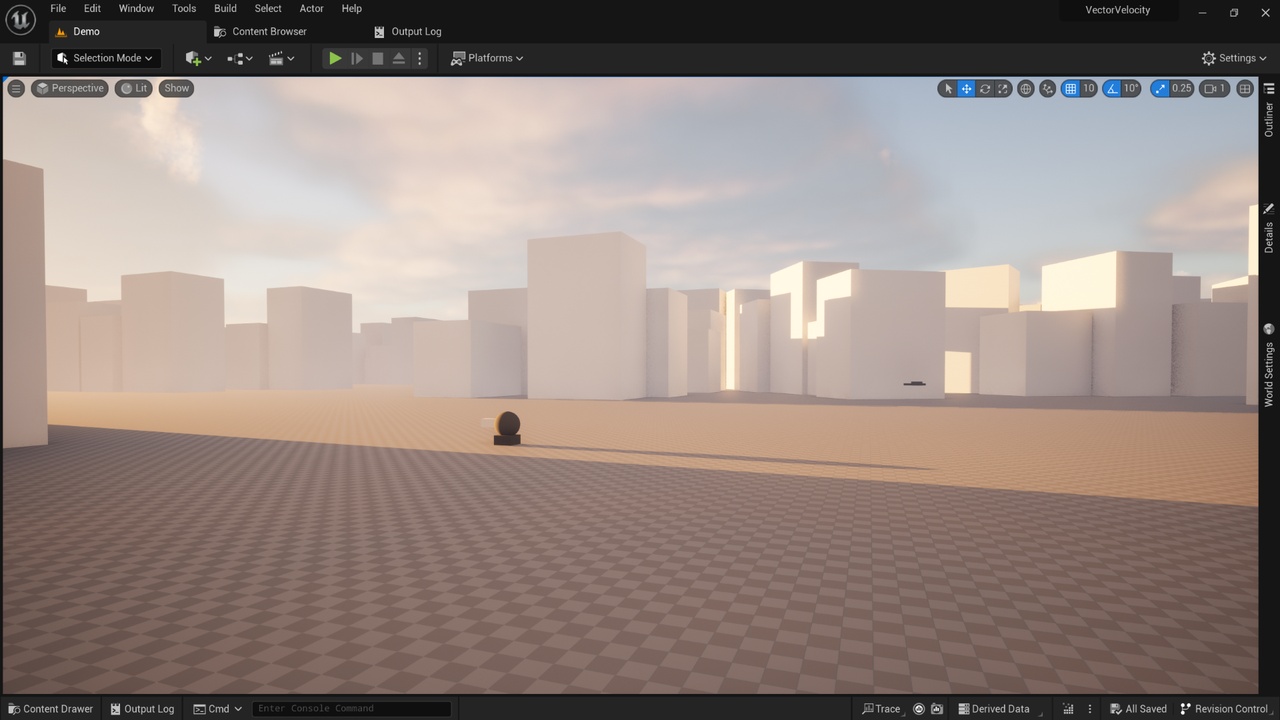This screenshot has height=720, width=1280.
Task: Select the dark sphere actor in viewport
Action: click(x=508, y=424)
